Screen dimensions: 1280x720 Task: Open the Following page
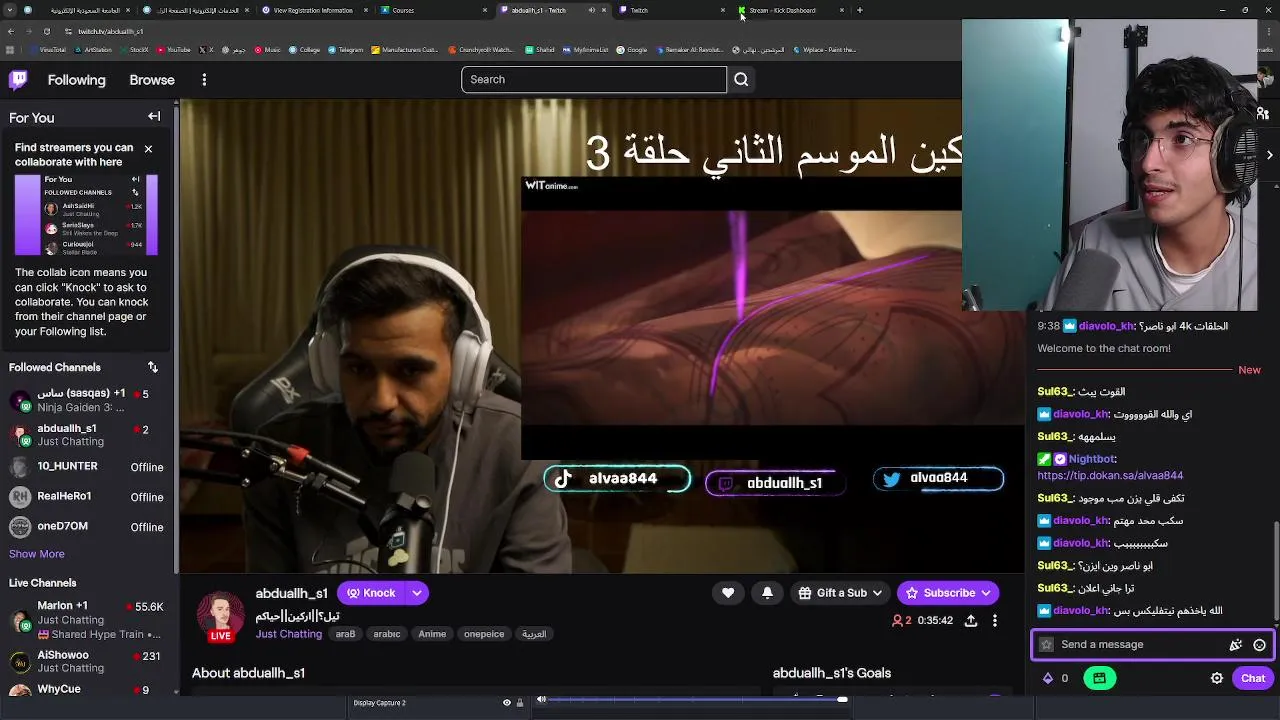click(x=76, y=80)
